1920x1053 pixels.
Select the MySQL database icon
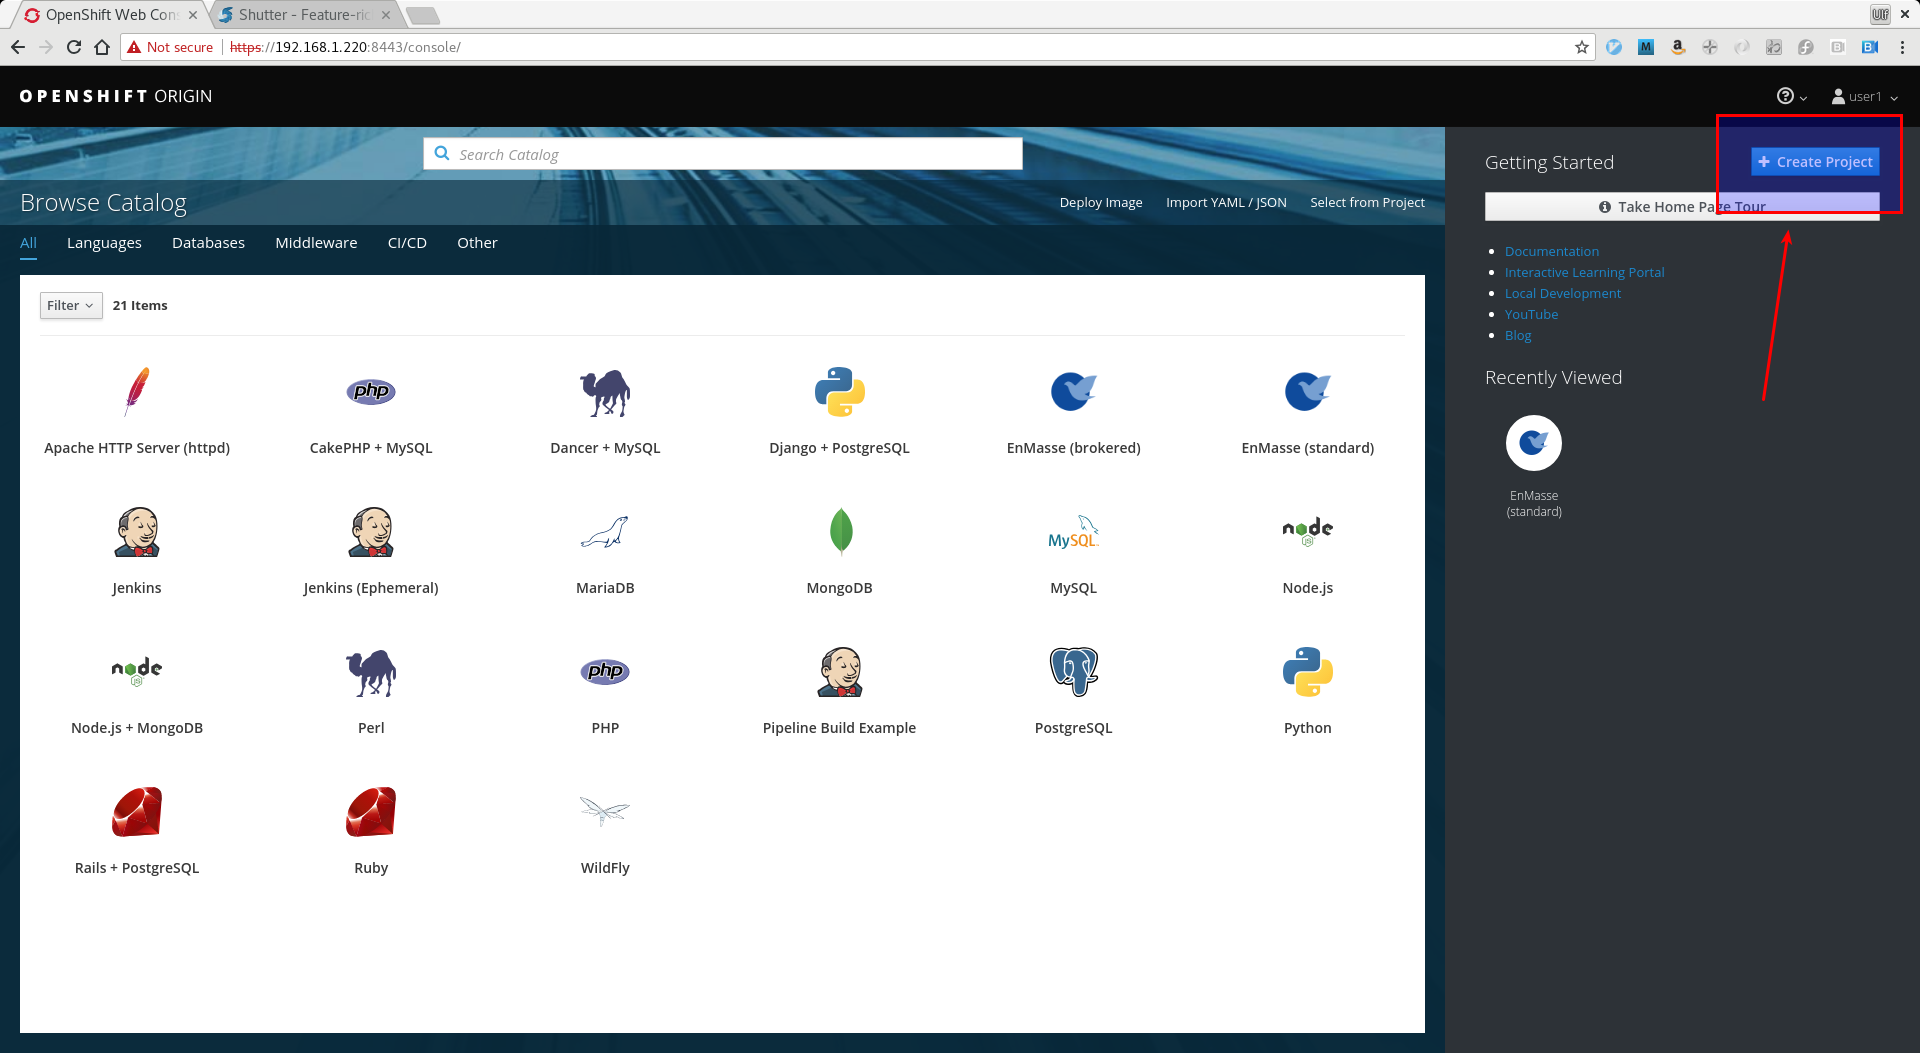[x=1074, y=532]
